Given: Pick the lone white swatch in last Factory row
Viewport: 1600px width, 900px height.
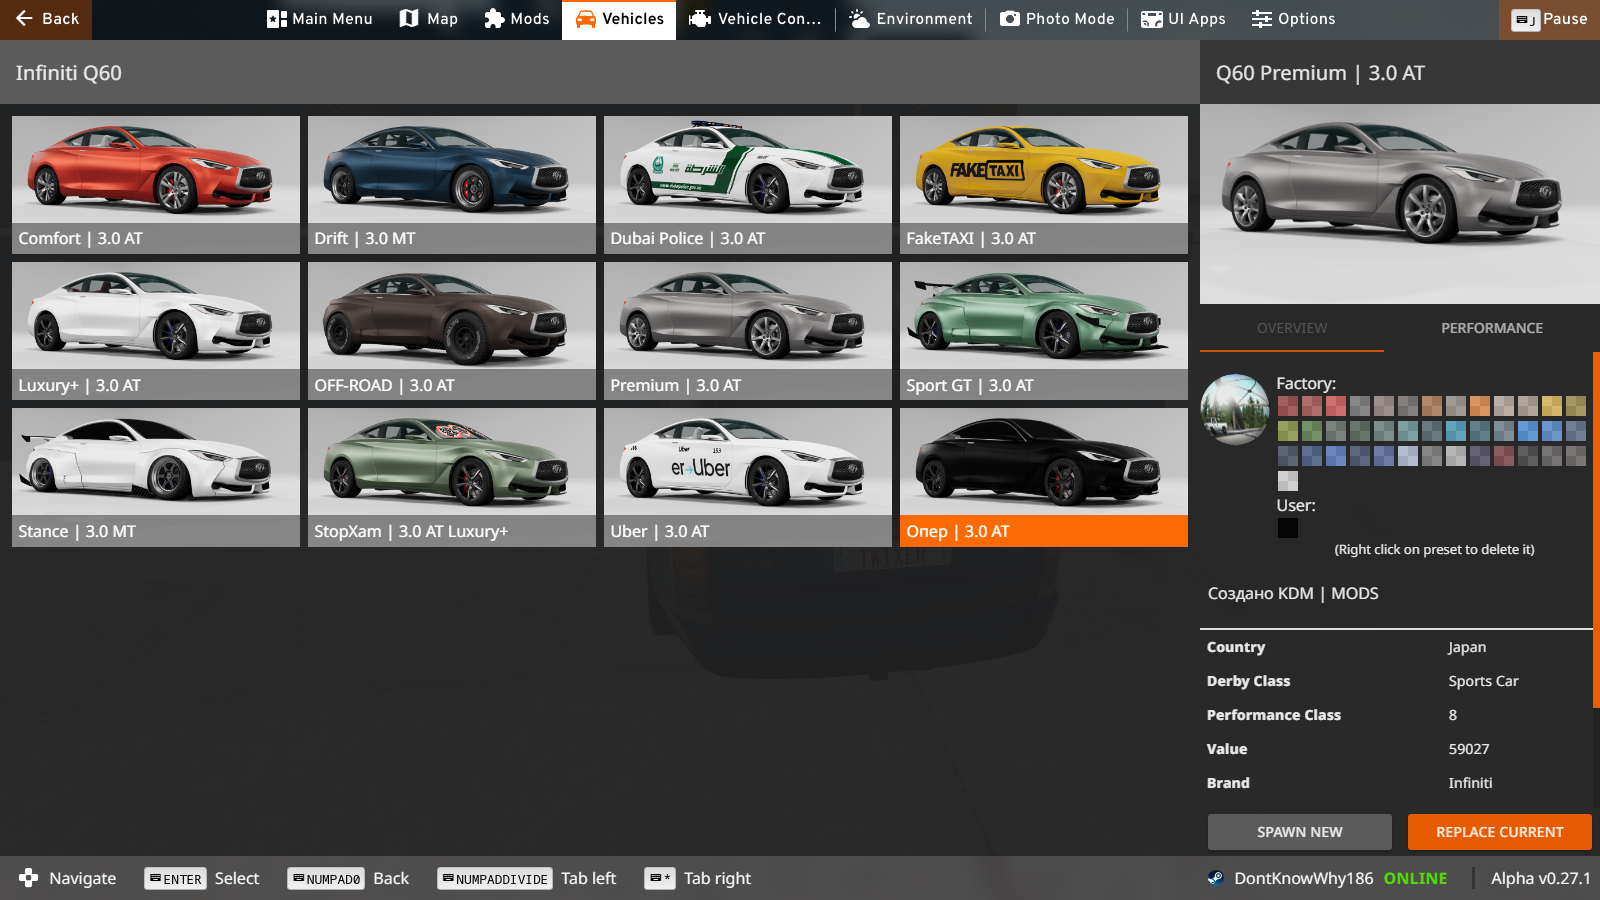Looking at the screenshot, I should [1288, 481].
